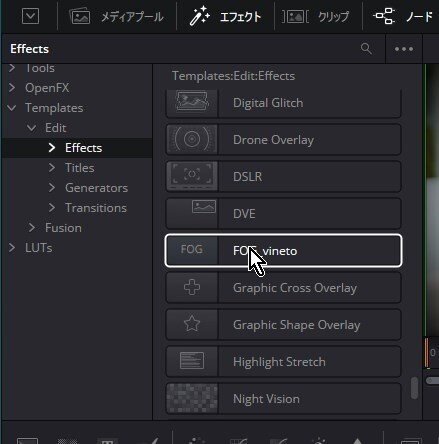Select the Highlight Stretch effect
Viewport: 439px width, 444px height.
tap(283, 362)
